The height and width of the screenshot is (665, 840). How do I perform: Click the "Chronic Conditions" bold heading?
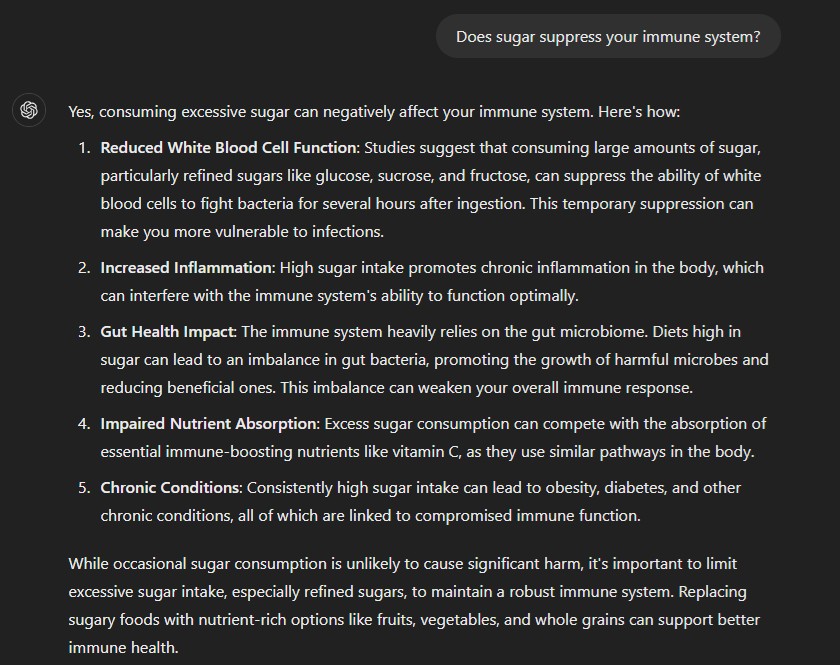tap(170, 488)
